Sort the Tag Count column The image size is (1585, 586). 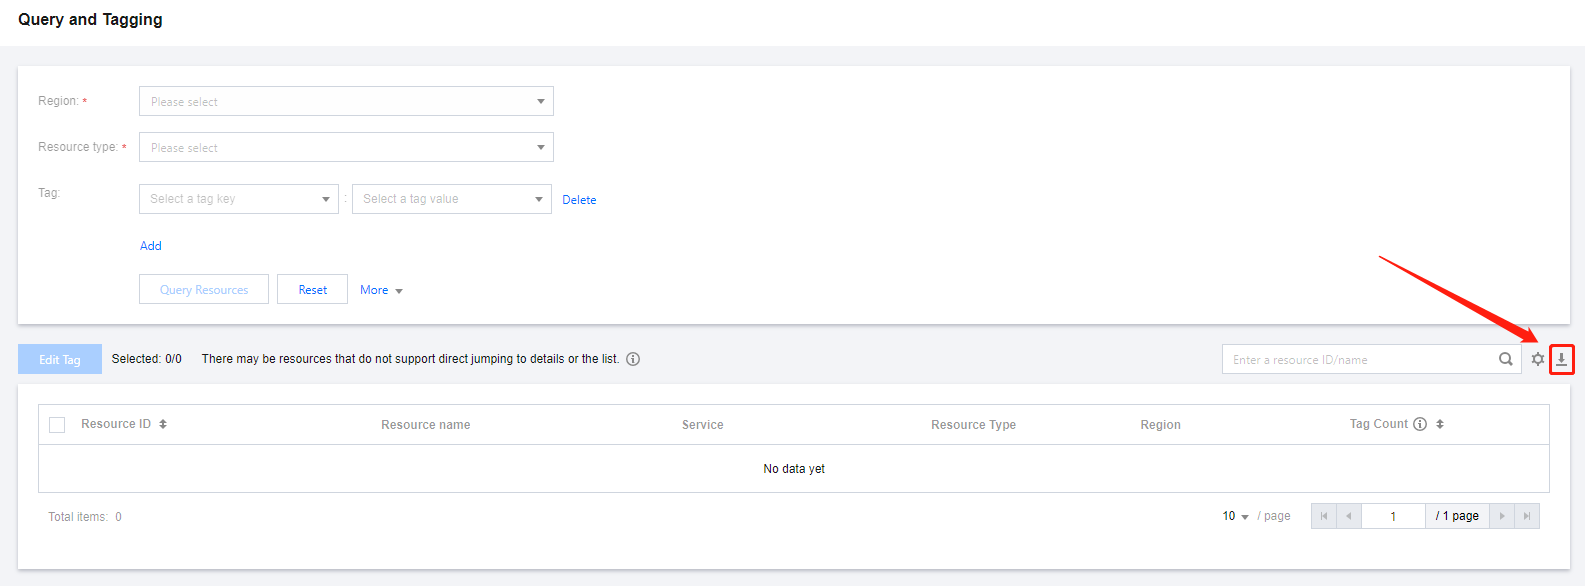(x=1440, y=424)
